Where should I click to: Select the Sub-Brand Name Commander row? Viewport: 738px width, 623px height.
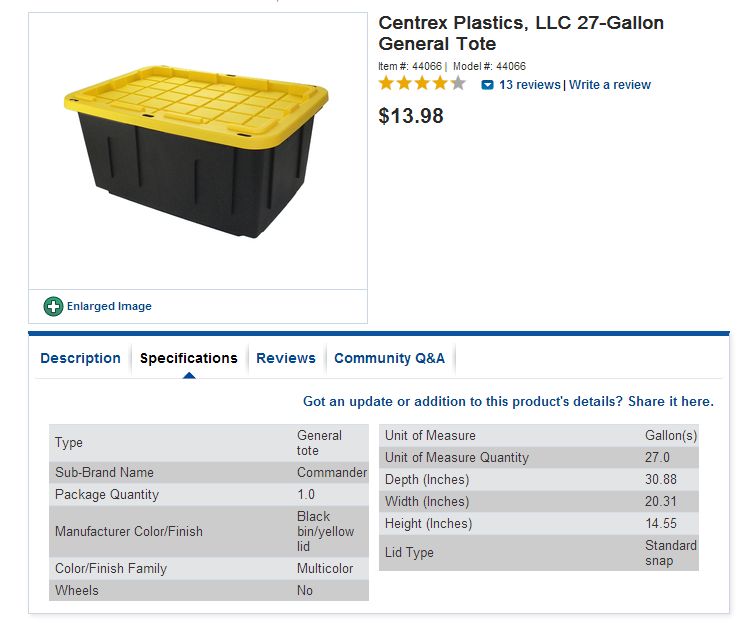209,472
